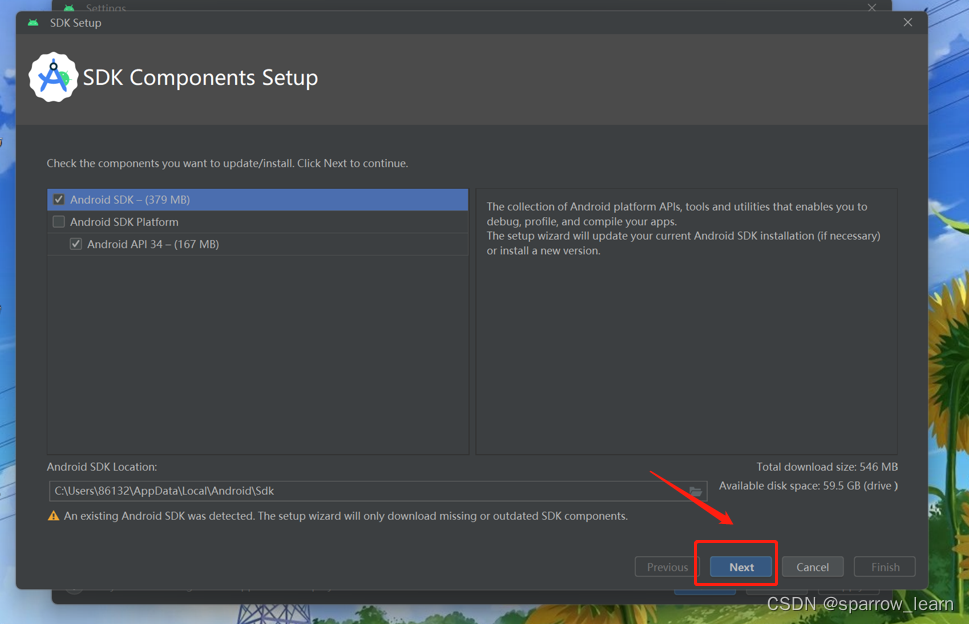Viewport: 969px width, 624px height.
Task: Select the Android SDK Platform row label
Action: click(124, 222)
